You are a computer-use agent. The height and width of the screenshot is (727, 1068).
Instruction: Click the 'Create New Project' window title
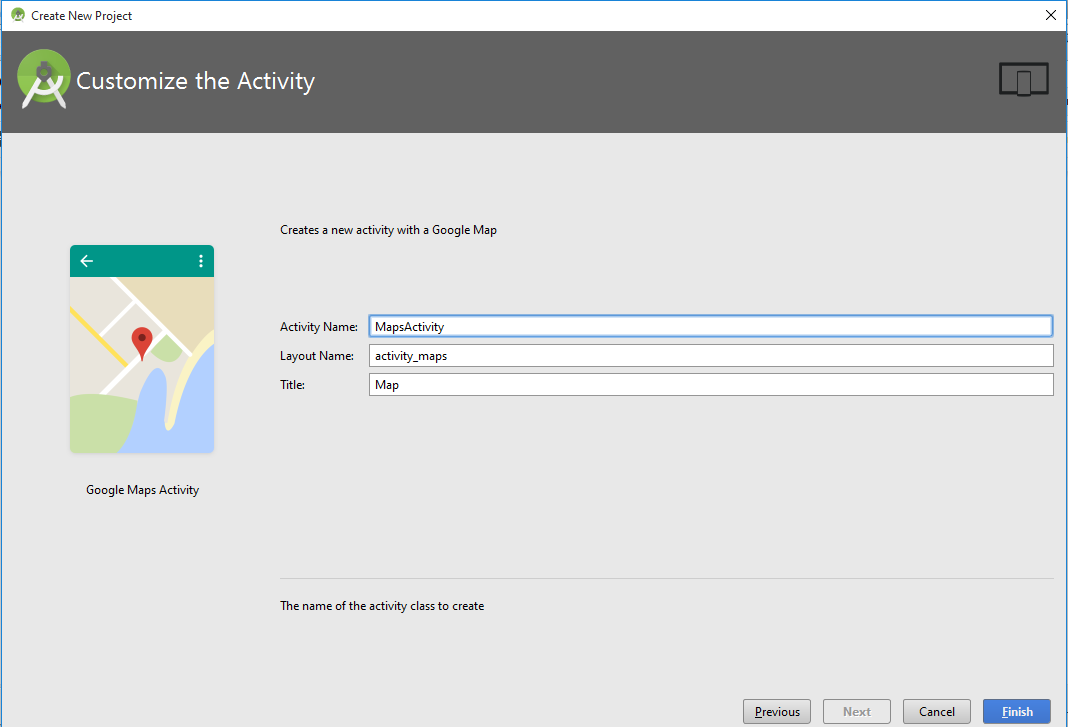(x=82, y=16)
